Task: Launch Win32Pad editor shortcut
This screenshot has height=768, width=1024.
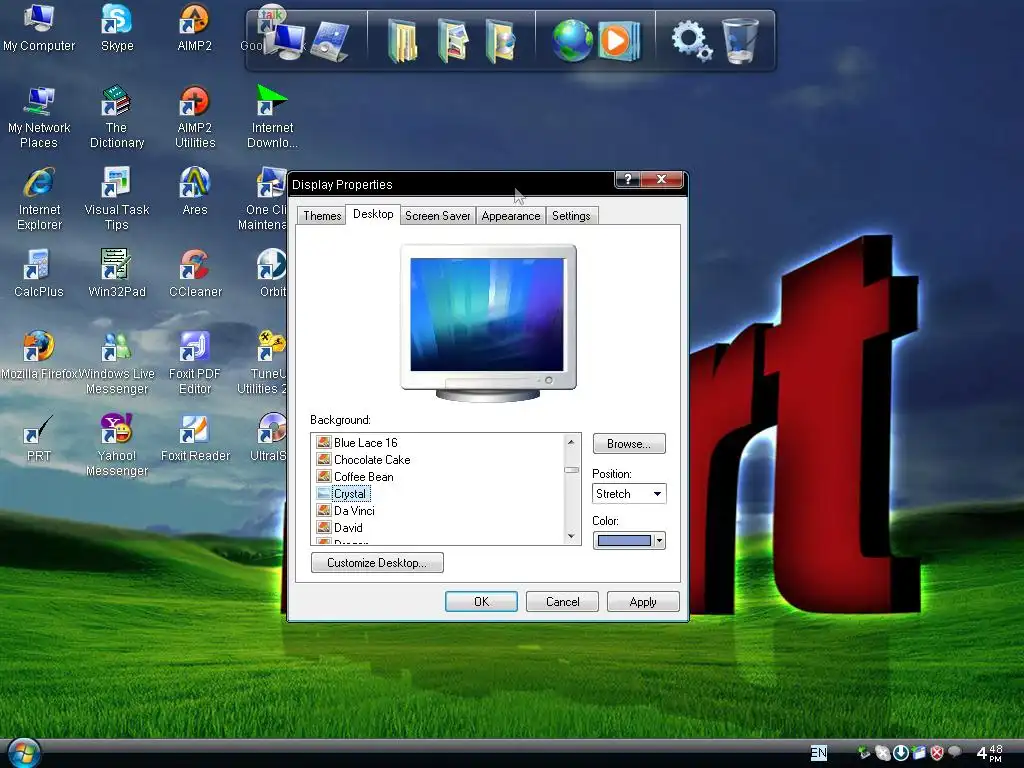Action: coord(116,273)
